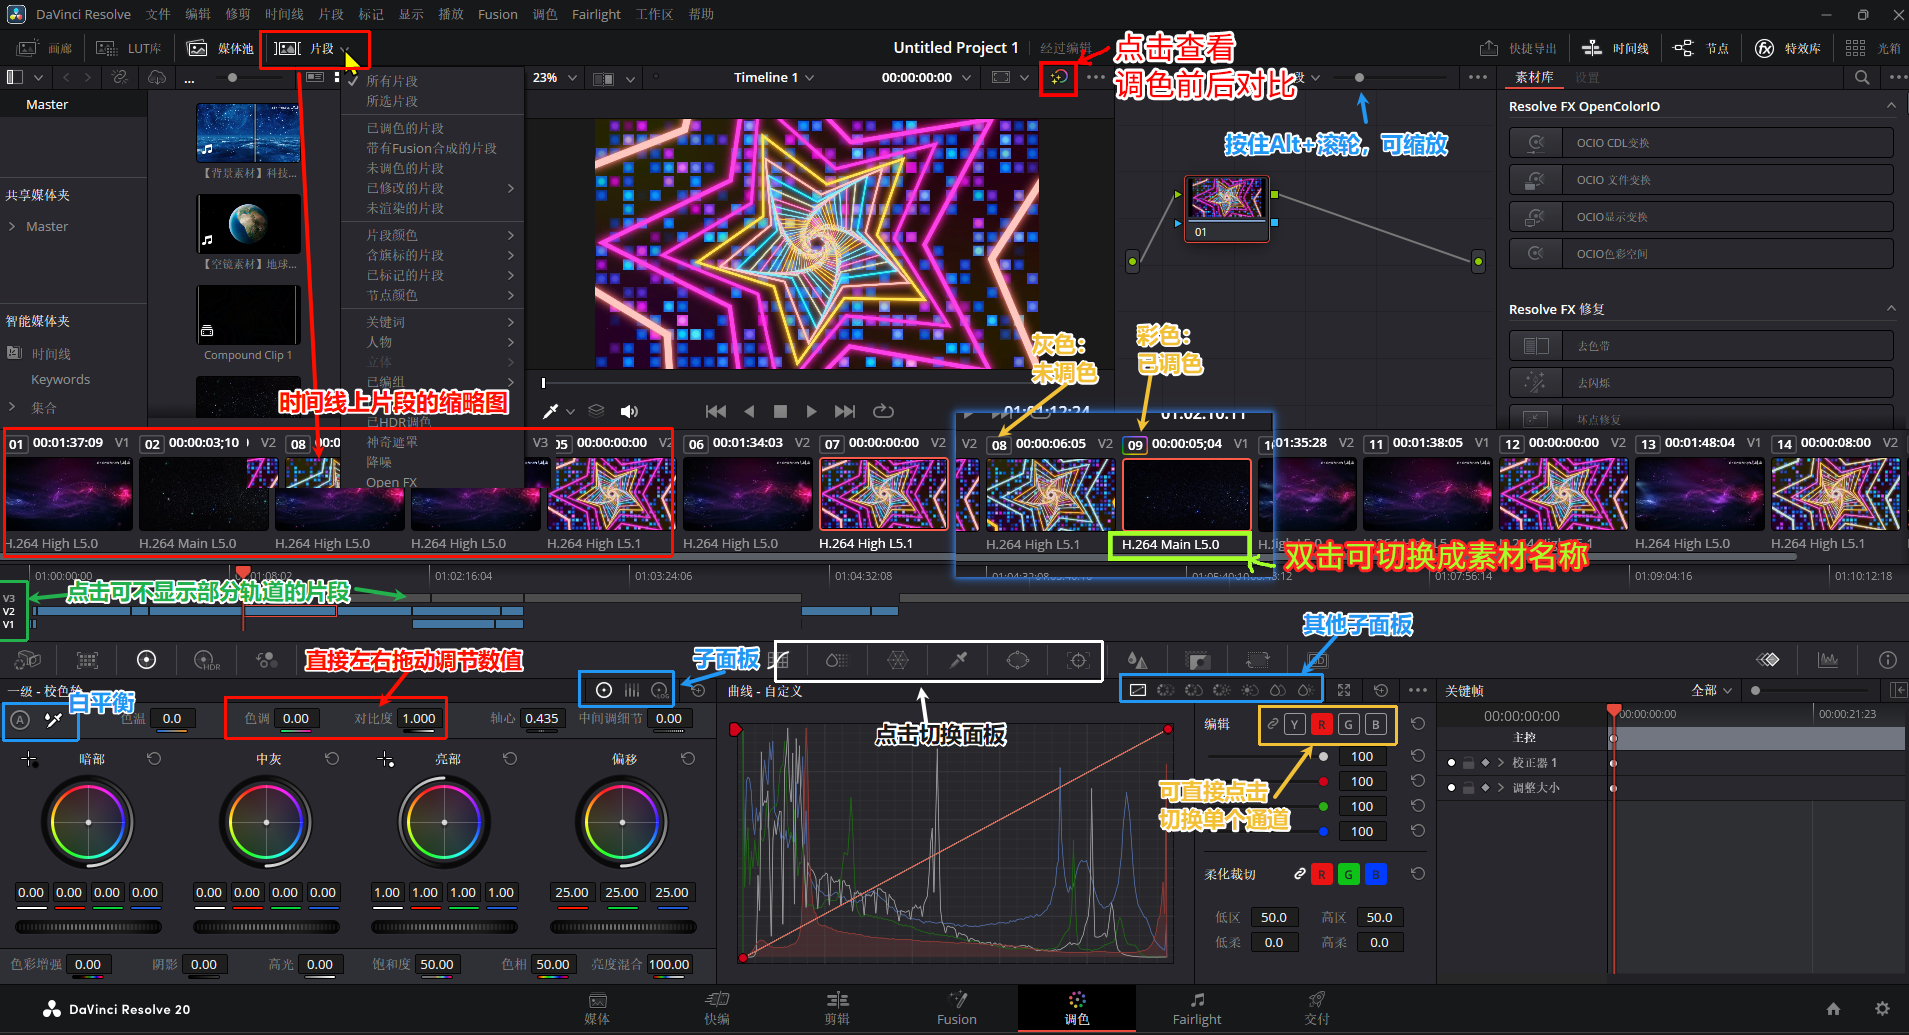Screen dimensions: 1909x1035
Task: Open the Key palette
Action: [1198, 660]
